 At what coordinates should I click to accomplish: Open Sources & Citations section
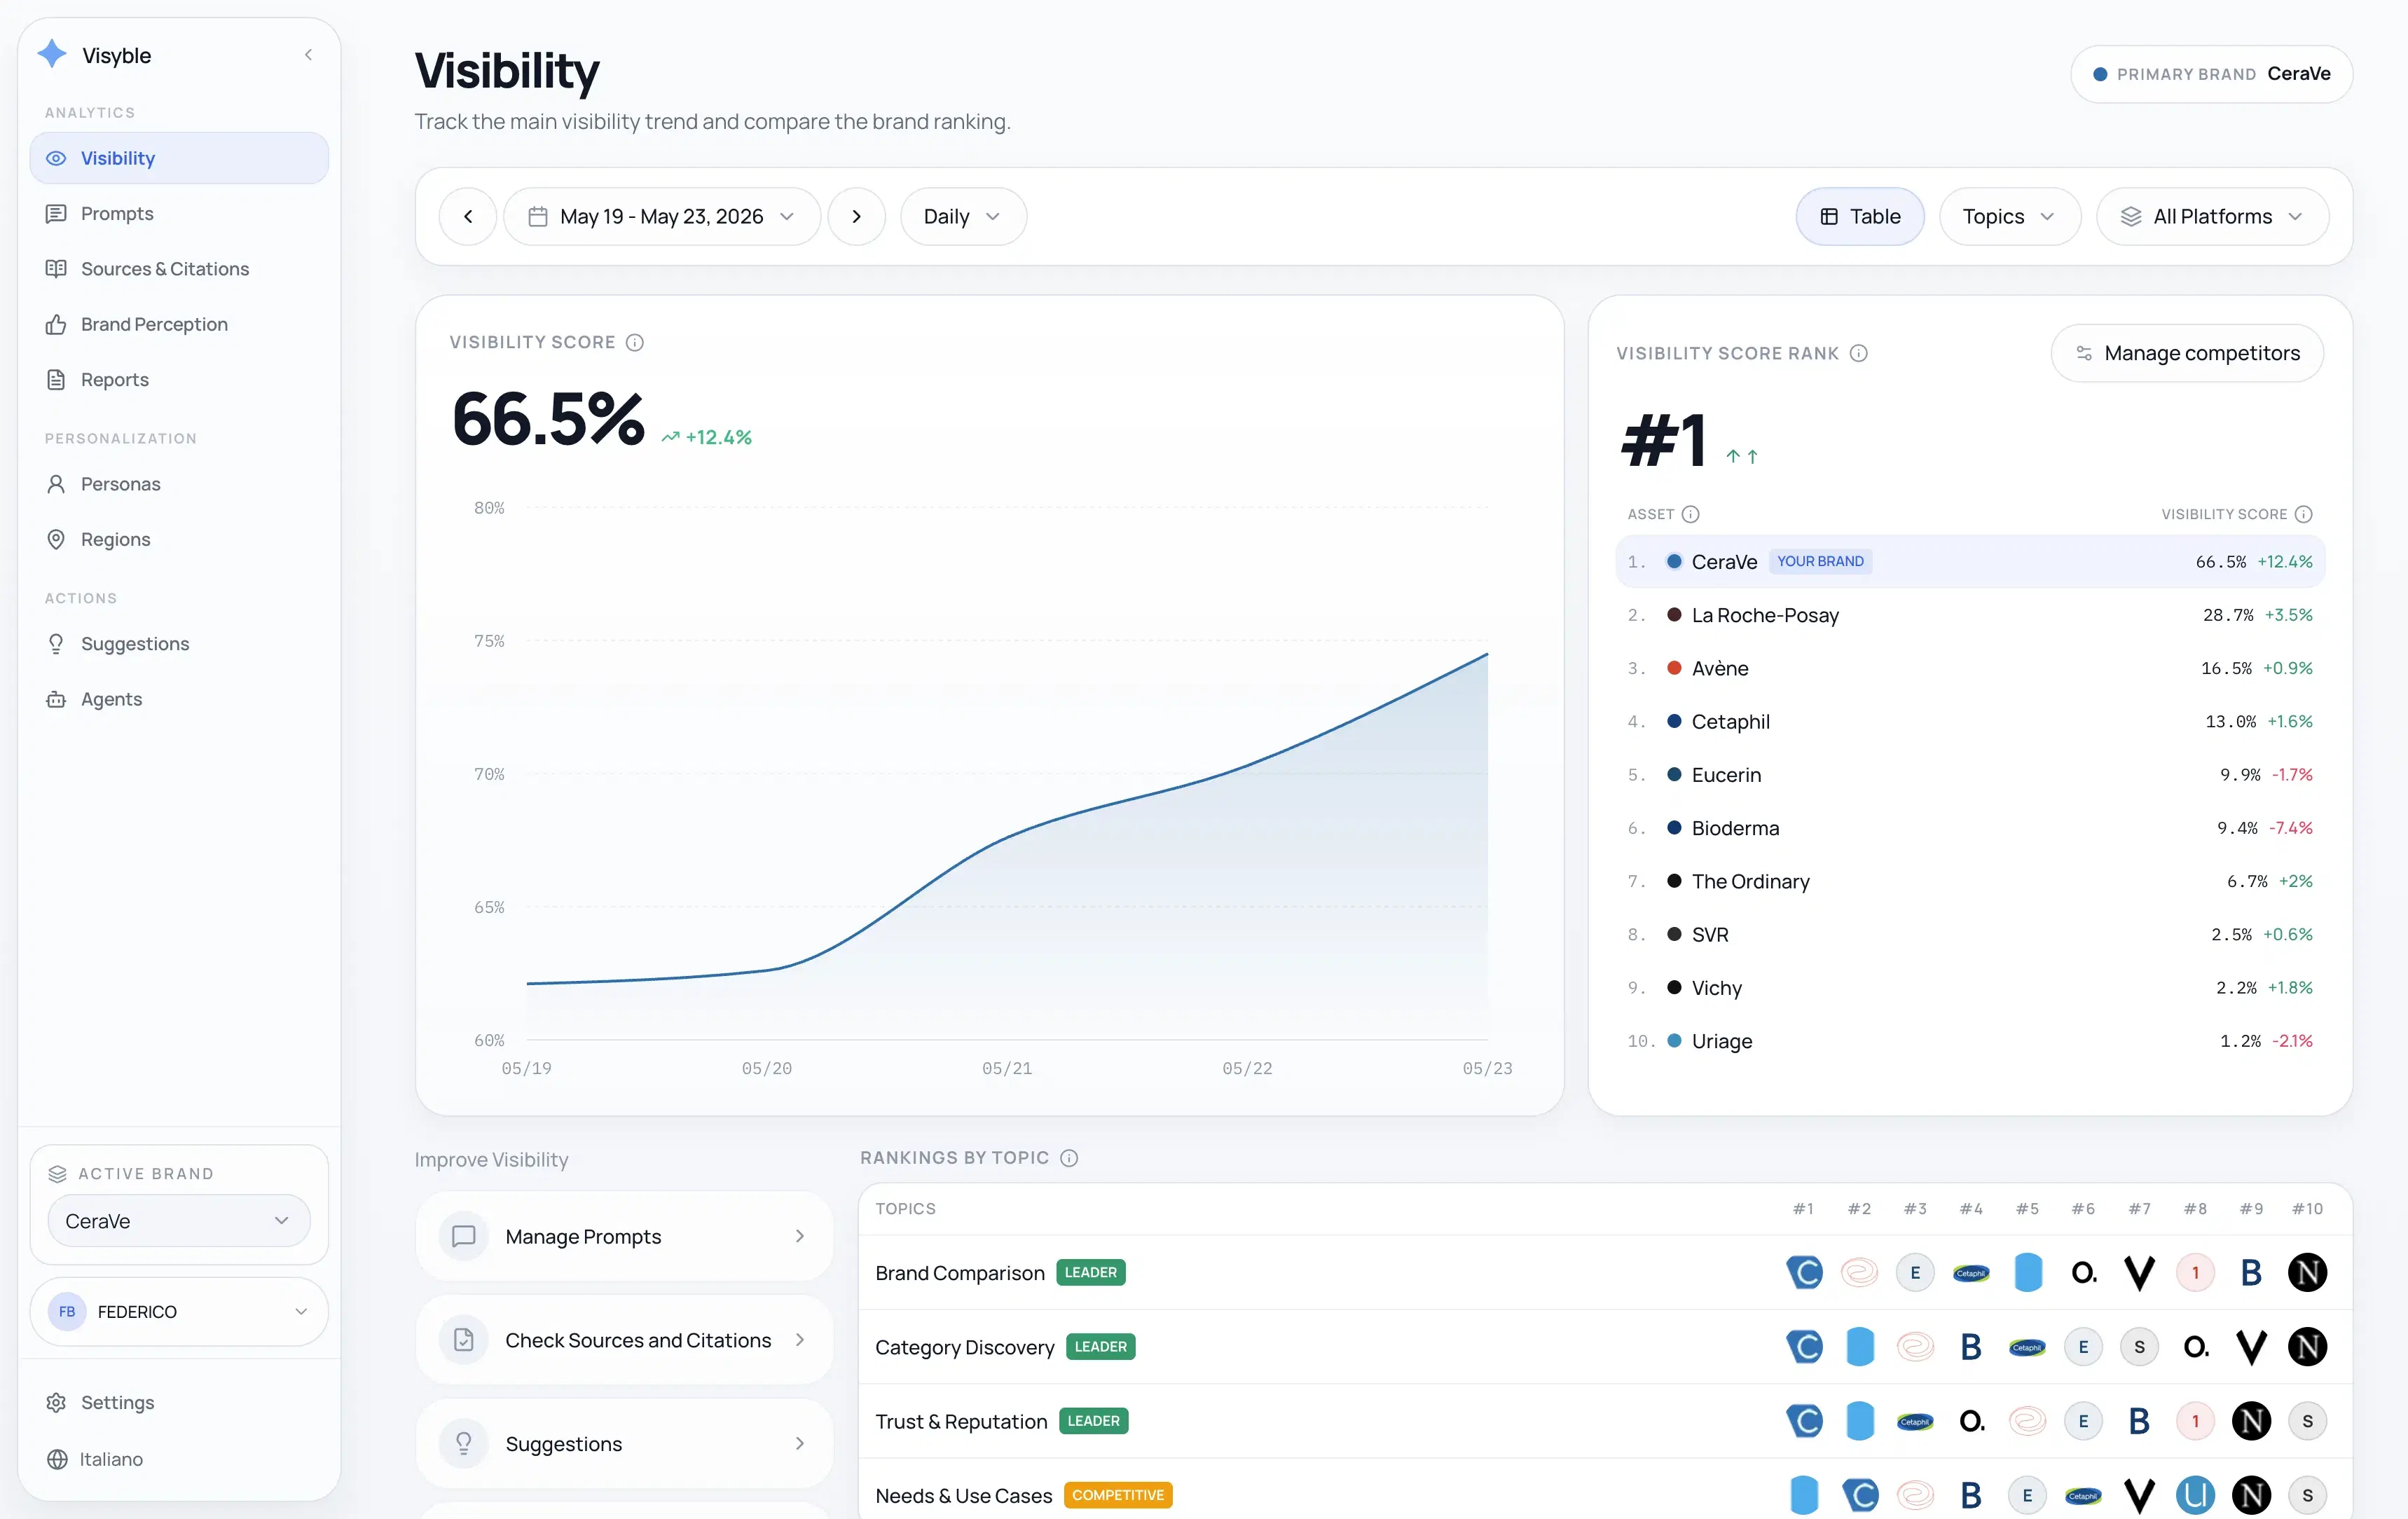(x=179, y=269)
